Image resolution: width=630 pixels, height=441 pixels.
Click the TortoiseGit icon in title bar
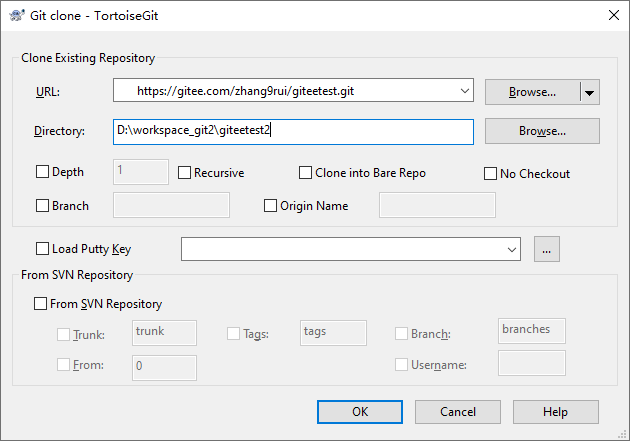click(16, 16)
